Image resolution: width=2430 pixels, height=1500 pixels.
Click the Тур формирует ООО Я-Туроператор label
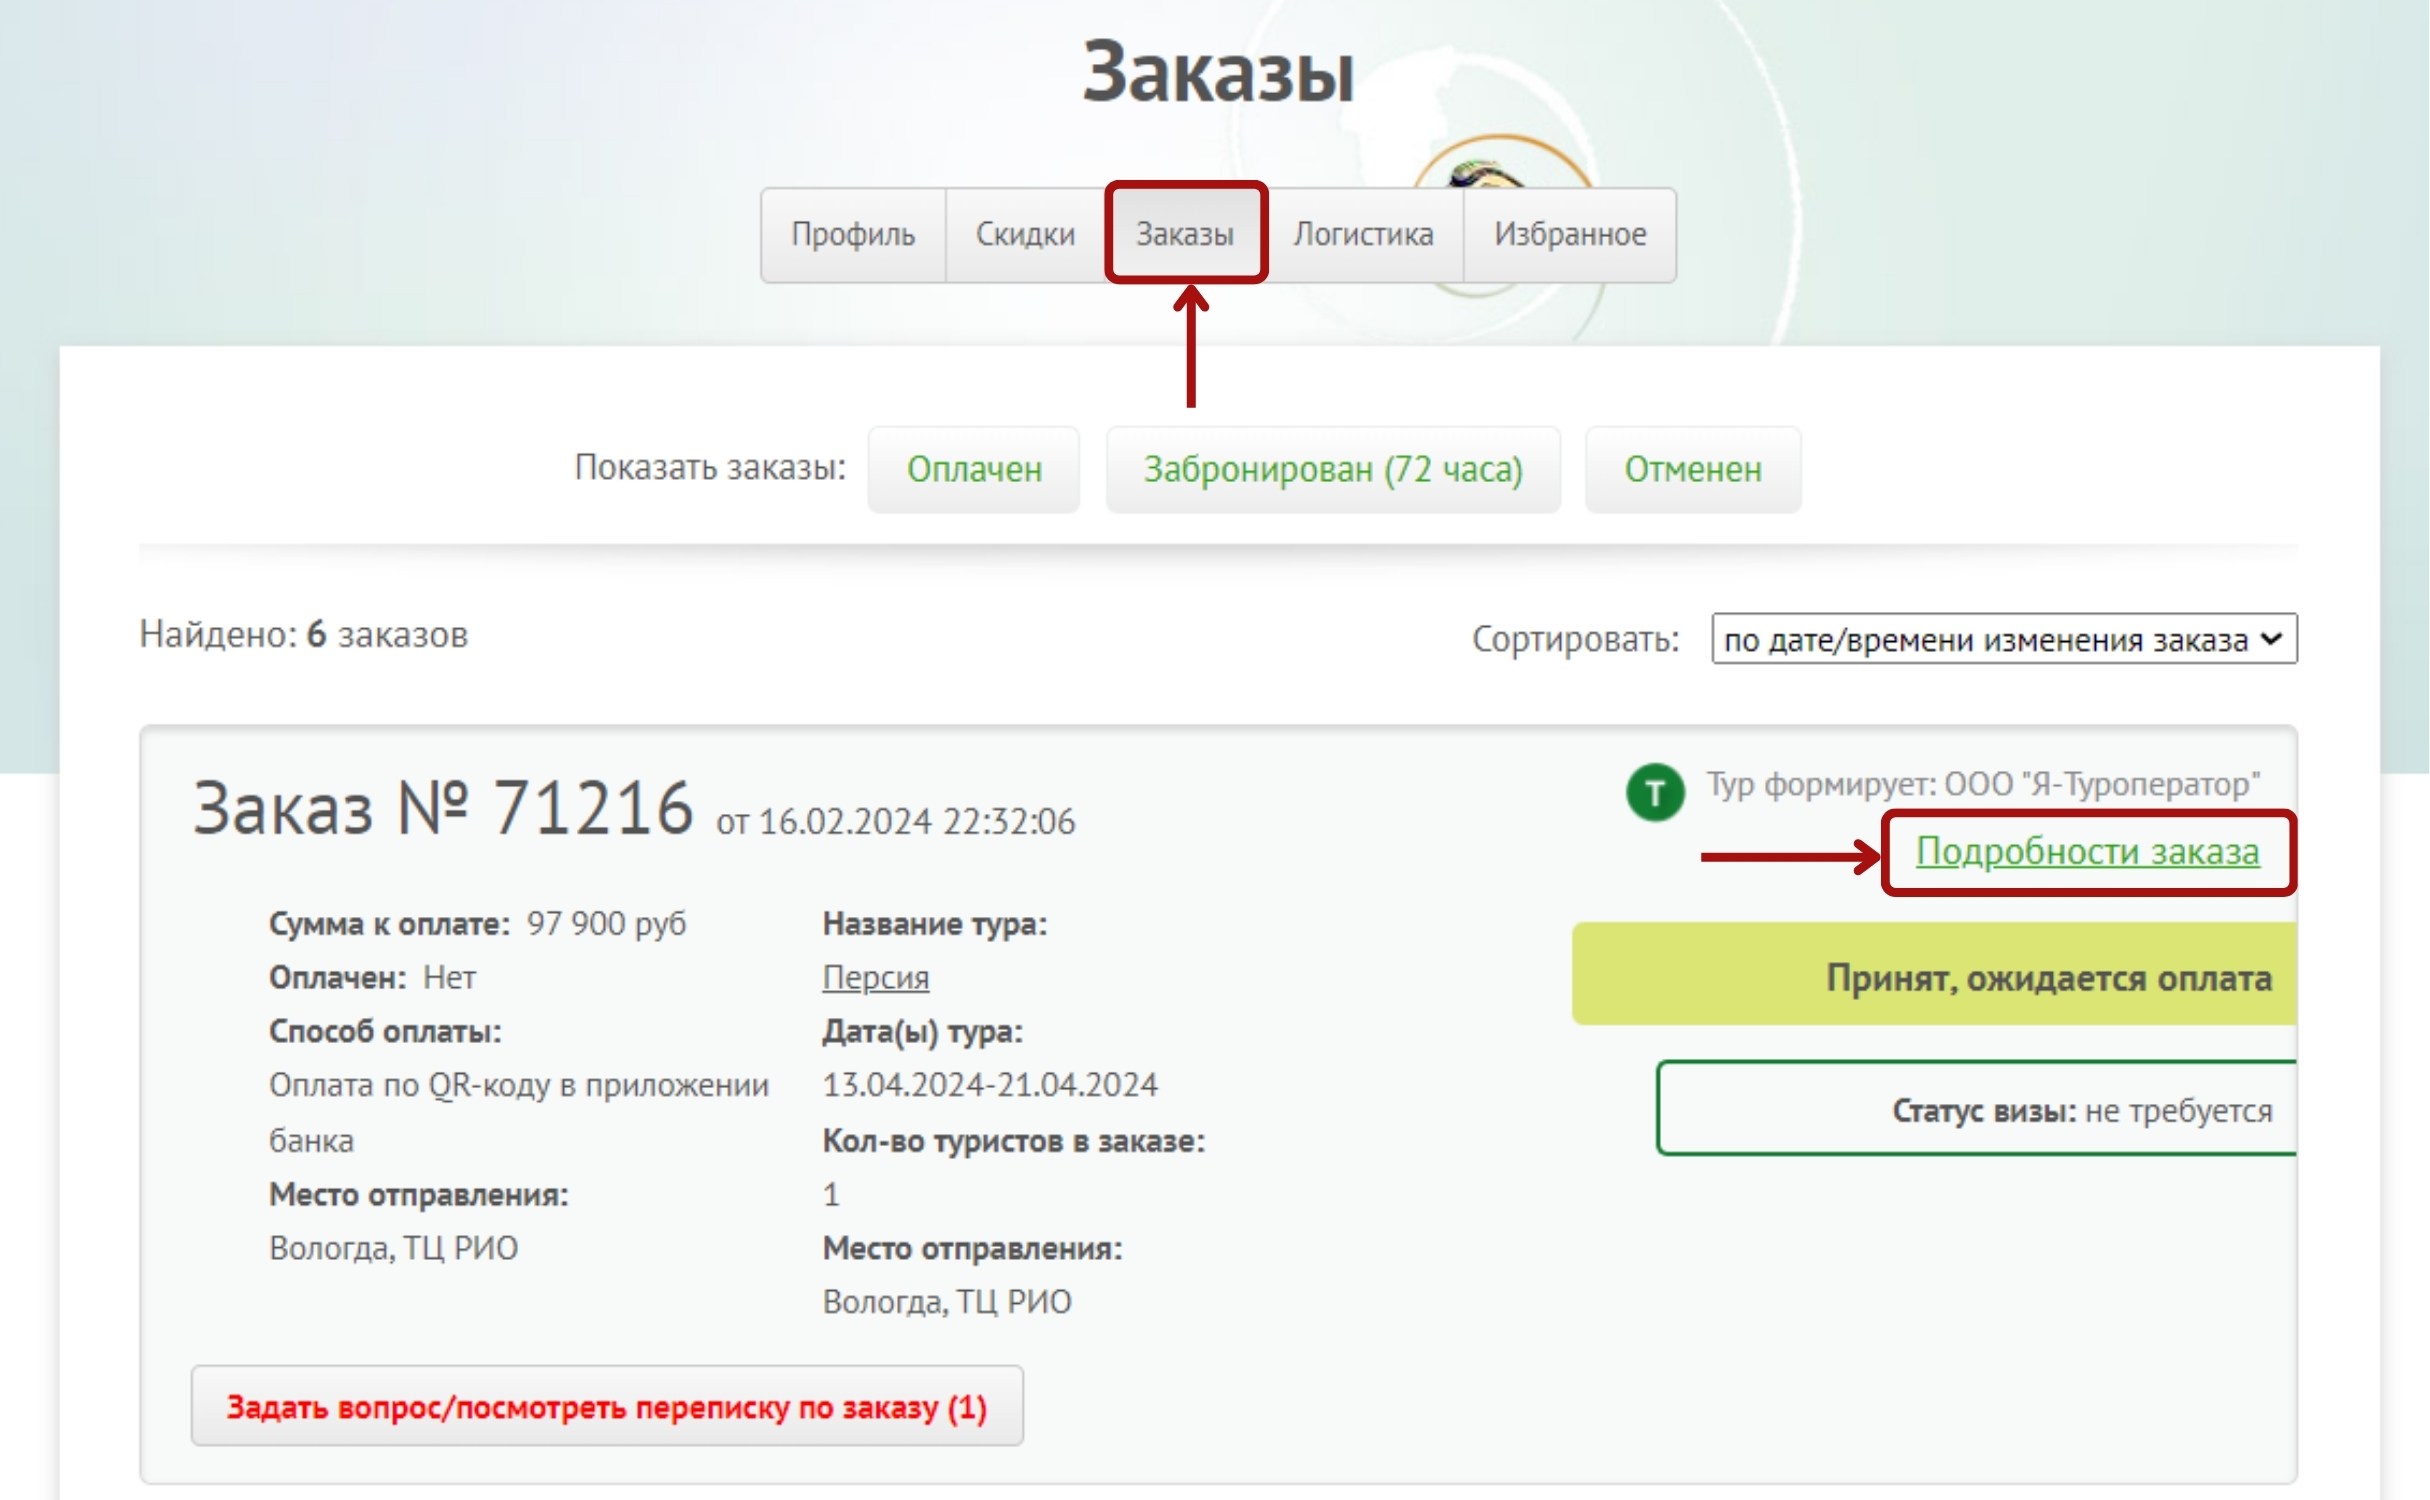[x=1982, y=785]
